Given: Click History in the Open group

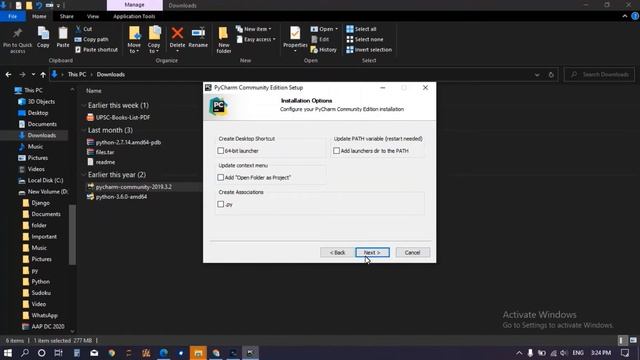Looking at the screenshot, I should pyautogui.click(x=324, y=49).
